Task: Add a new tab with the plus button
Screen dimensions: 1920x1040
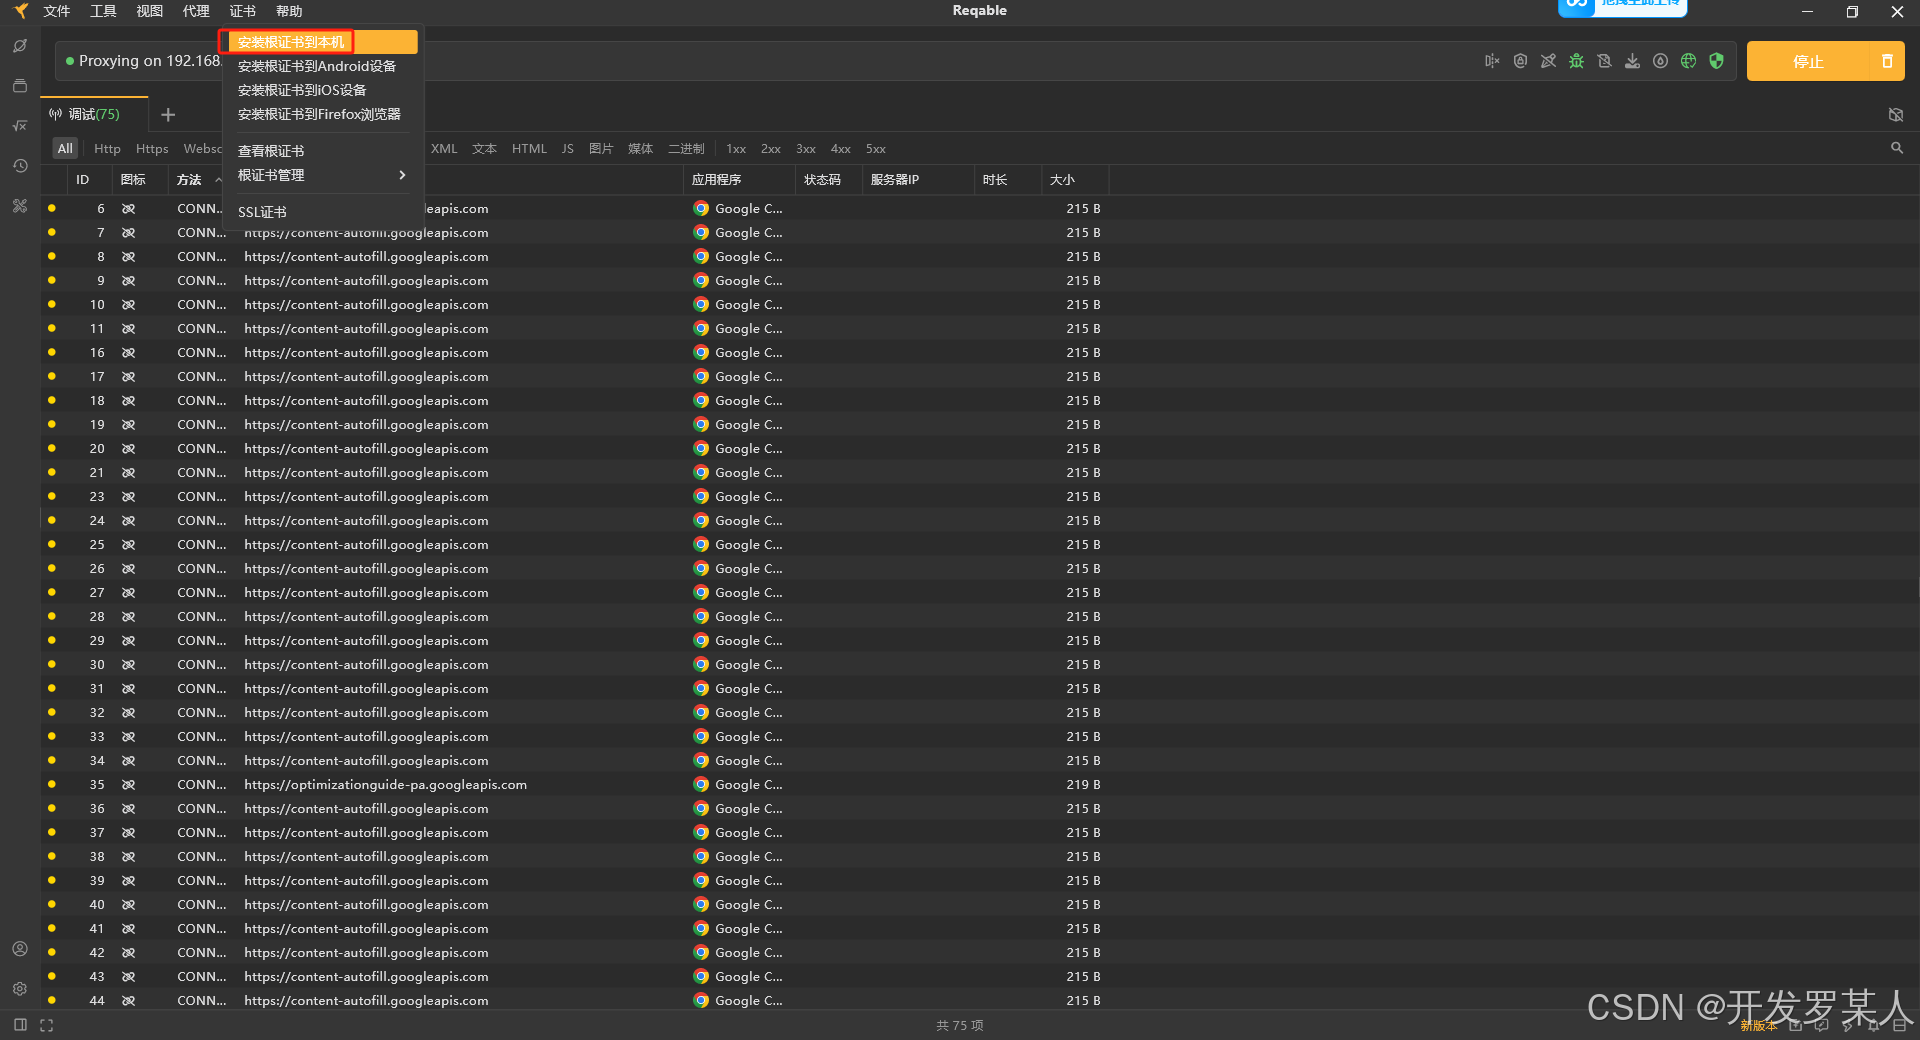Action: (168, 115)
